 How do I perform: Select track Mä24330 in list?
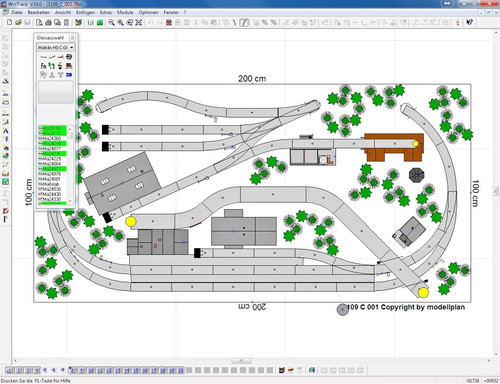52,199
